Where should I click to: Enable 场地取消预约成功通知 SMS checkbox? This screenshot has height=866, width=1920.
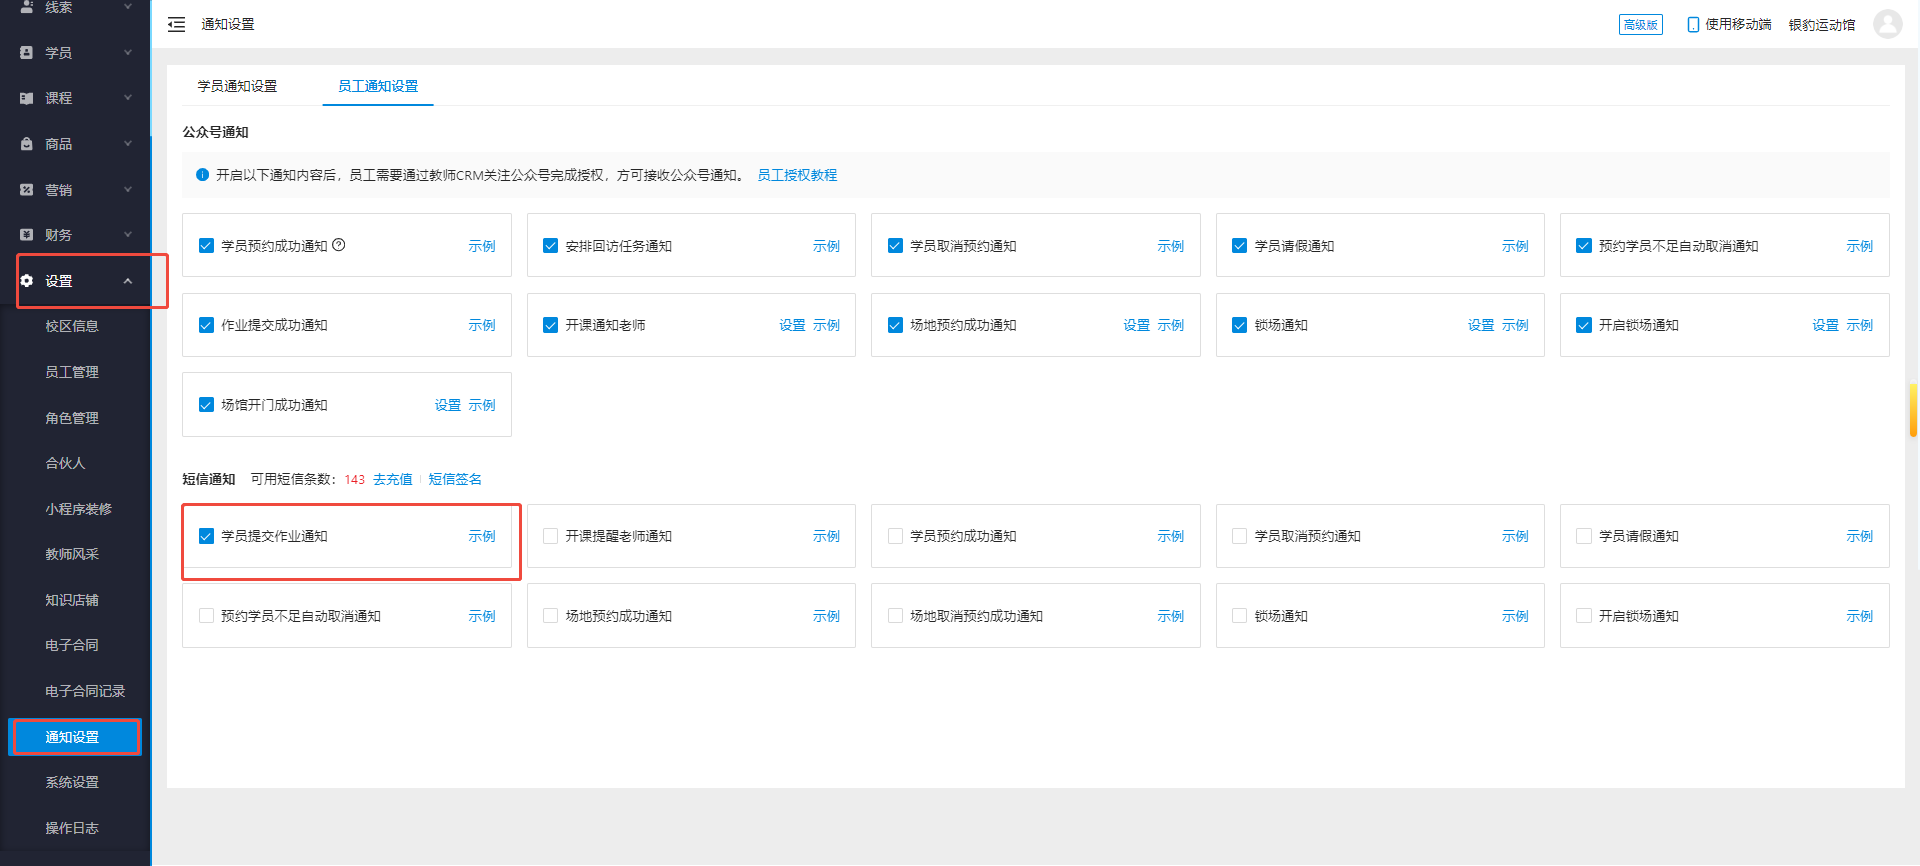(895, 616)
